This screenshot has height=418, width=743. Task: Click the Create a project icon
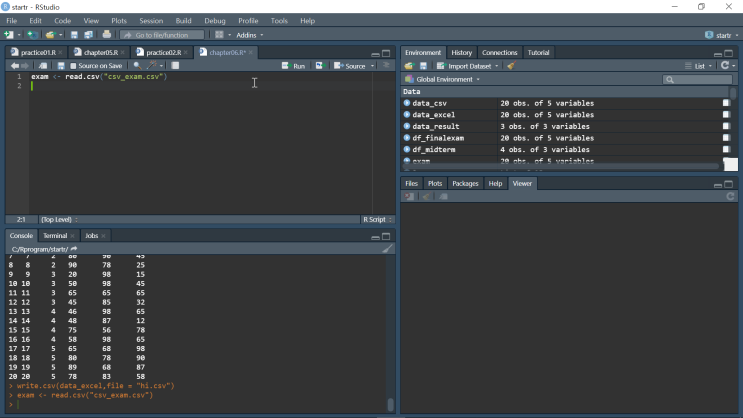[x=32, y=35]
